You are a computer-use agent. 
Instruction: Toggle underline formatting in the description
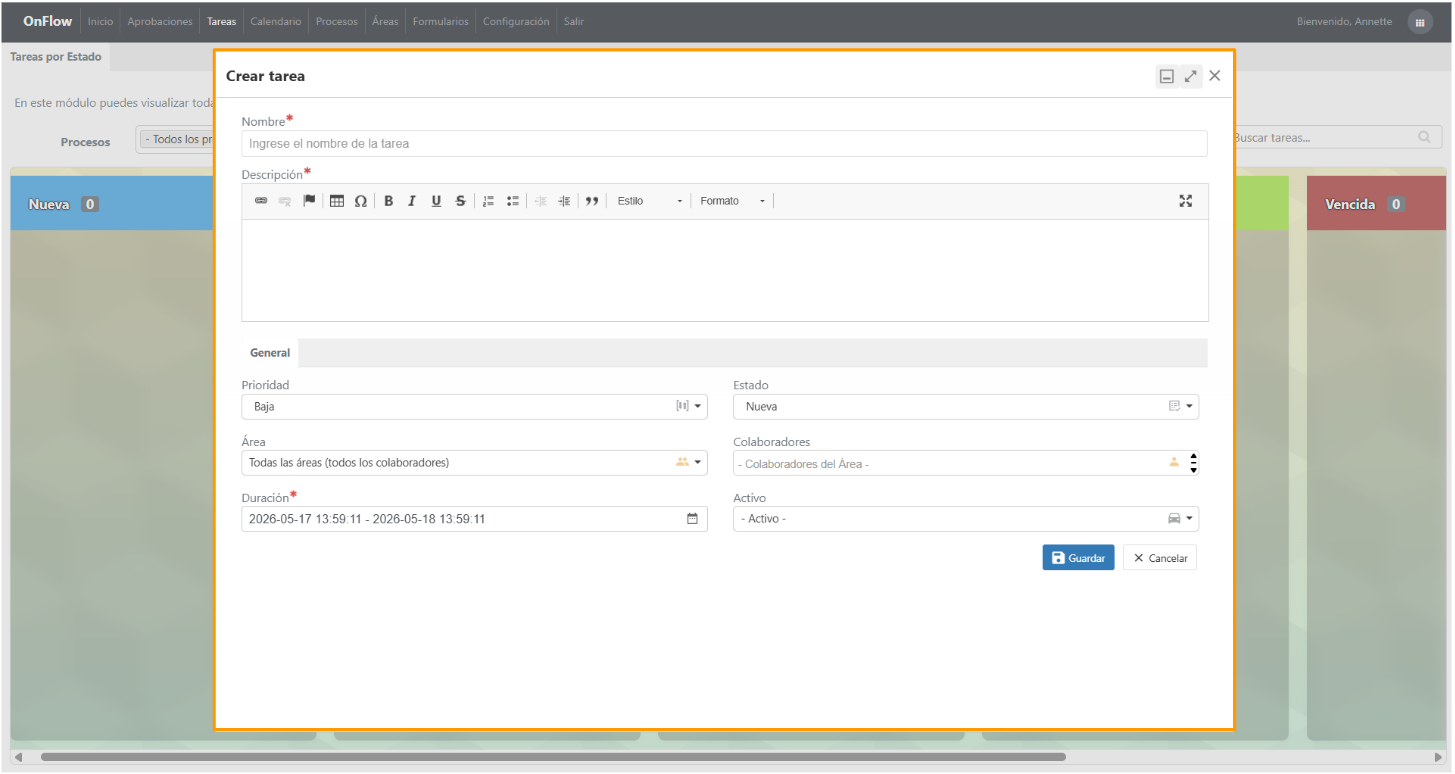pyautogui.click(x=436, y=201)
